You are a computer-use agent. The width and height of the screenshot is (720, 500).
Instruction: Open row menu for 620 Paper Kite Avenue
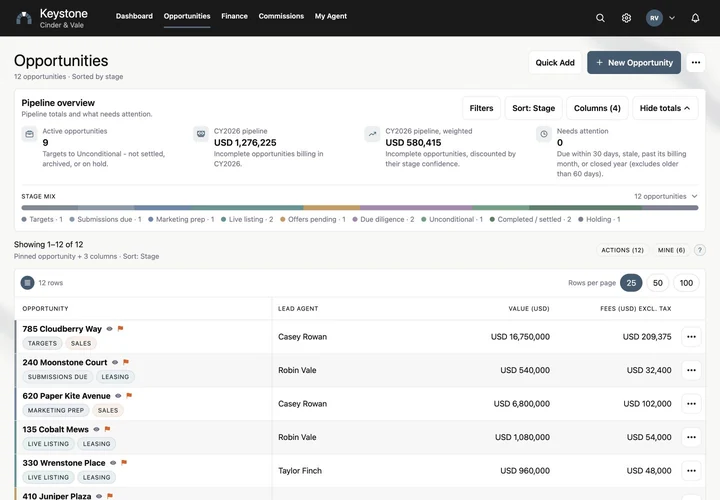tap(691, 404)
